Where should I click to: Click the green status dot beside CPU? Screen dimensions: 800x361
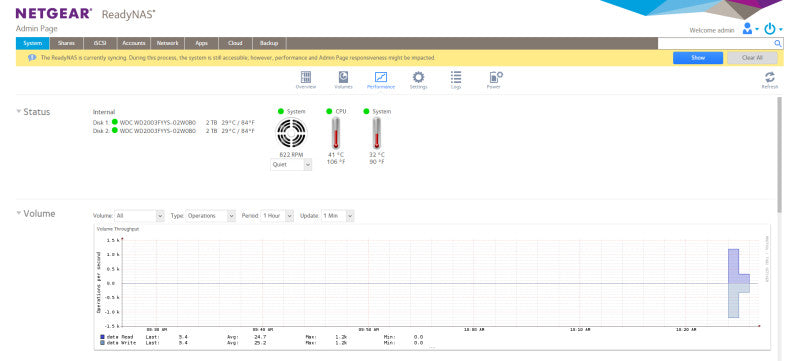pyautogui.click(x=328, y=111)
